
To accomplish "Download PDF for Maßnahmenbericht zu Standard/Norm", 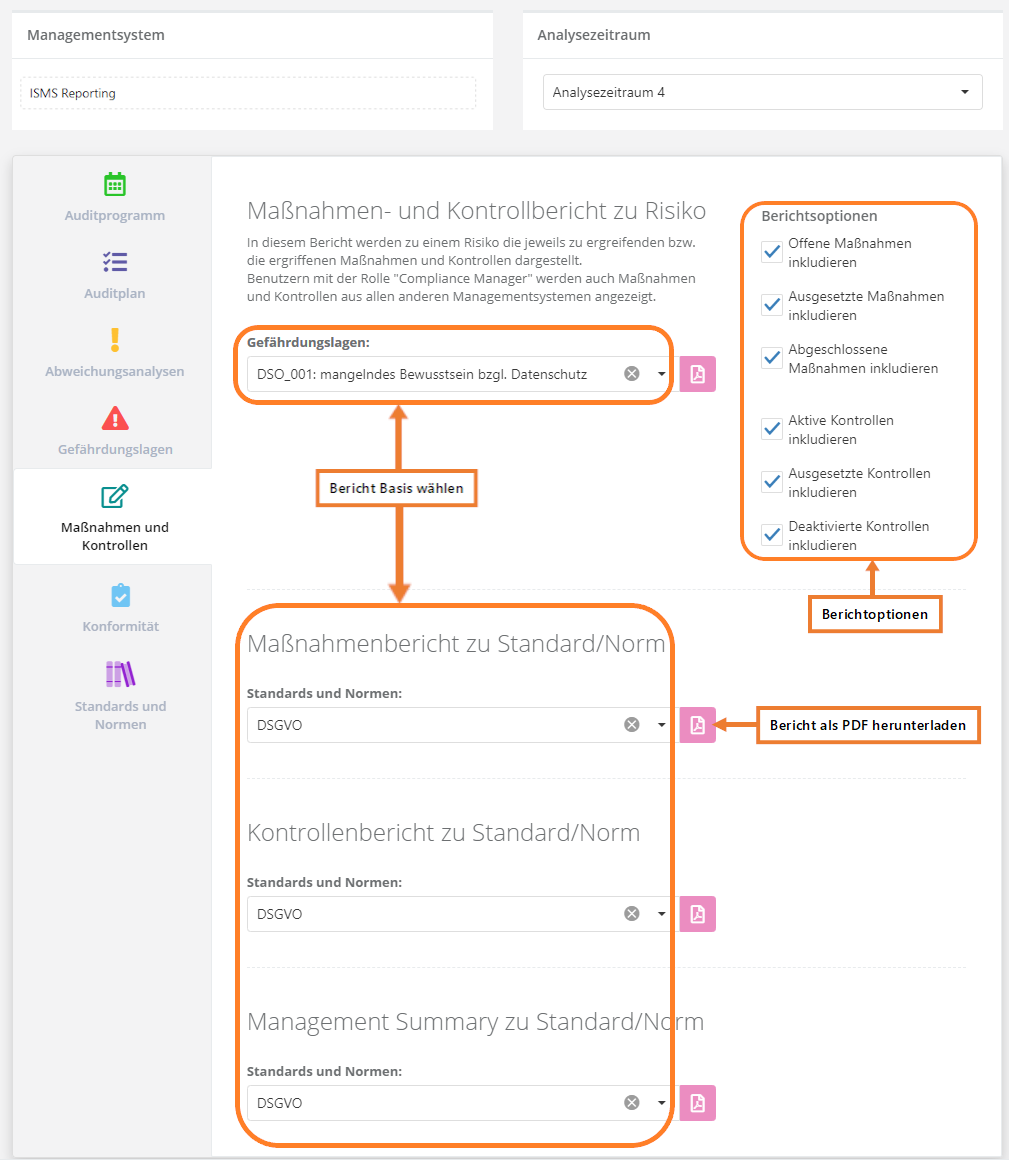I will 698,725.
